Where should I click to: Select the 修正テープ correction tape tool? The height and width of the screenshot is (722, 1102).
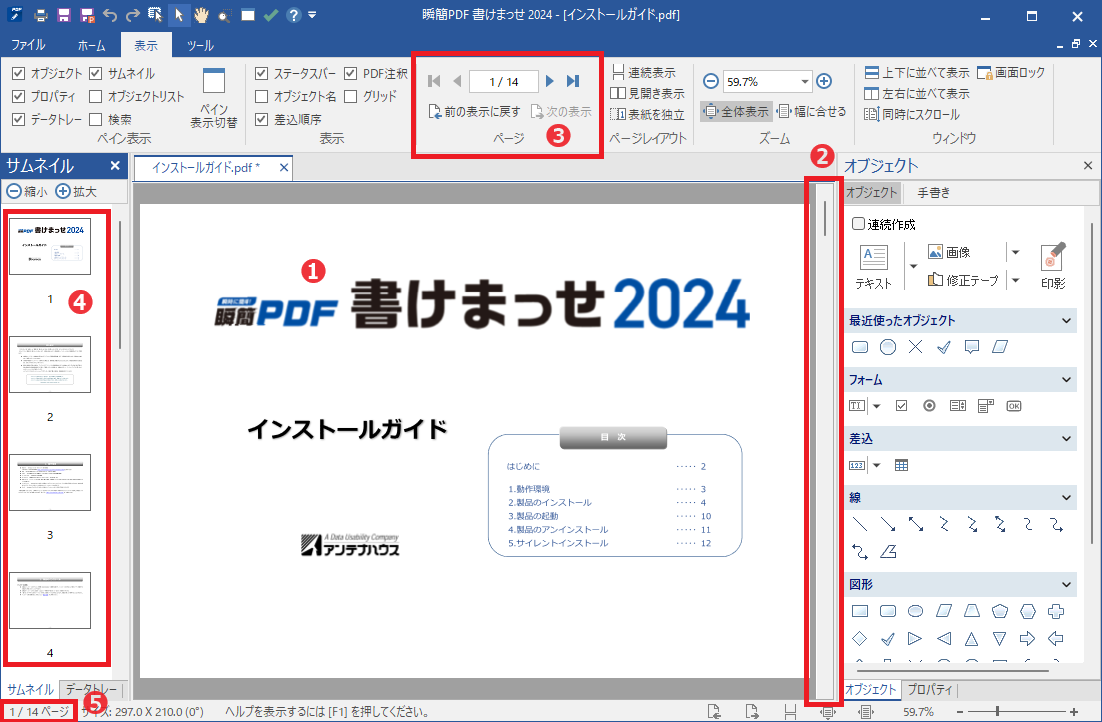click(962, 280)
